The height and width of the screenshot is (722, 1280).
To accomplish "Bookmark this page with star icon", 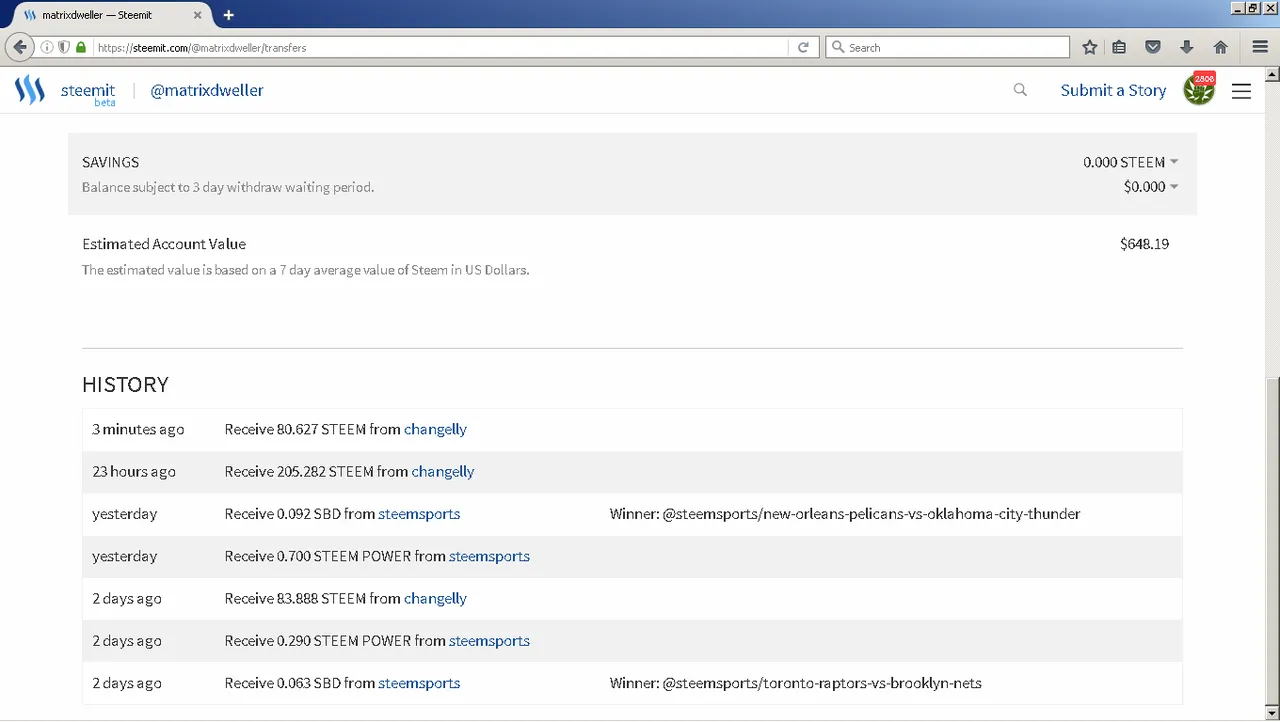I will tap(1090, 47).
